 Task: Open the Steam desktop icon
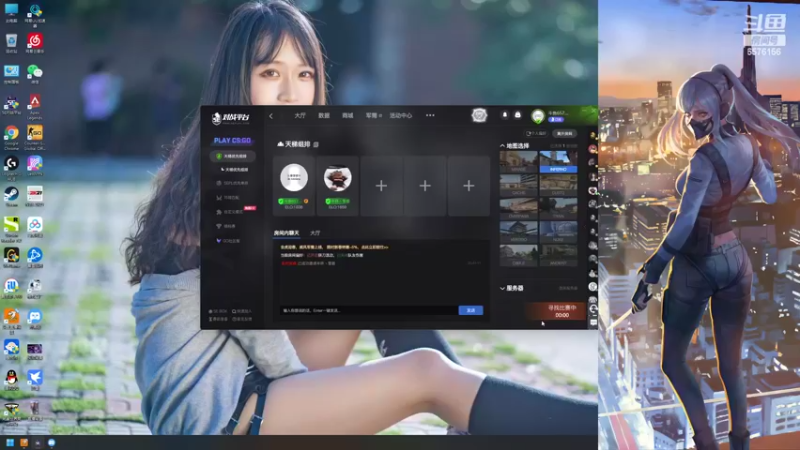[x=11, y=196]
